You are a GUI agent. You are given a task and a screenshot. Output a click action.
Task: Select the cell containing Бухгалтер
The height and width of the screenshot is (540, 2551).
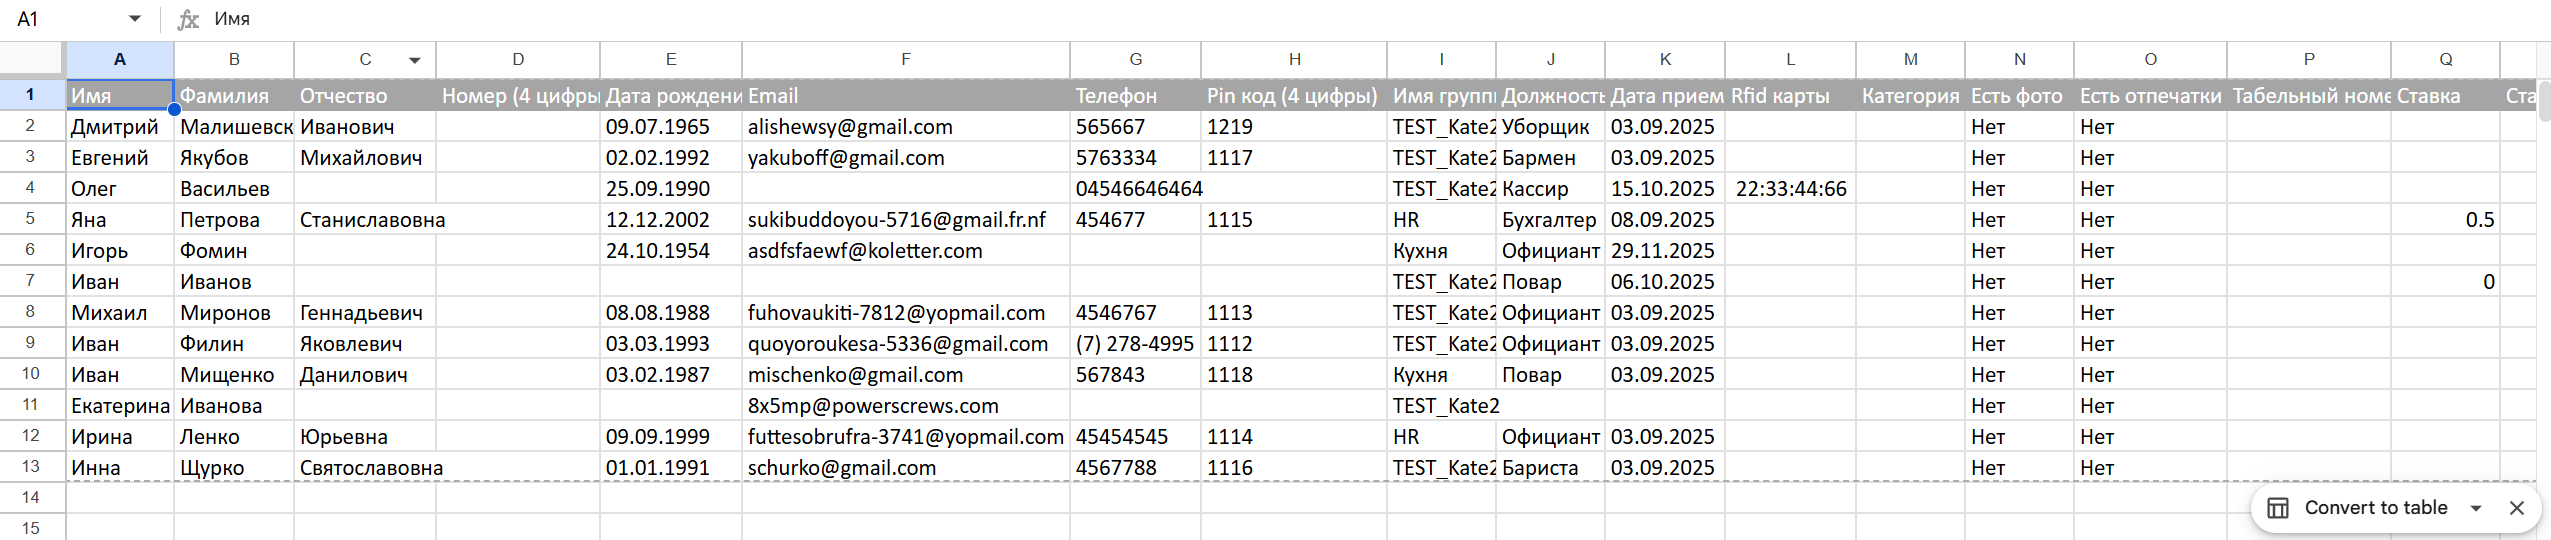click(1550, 220)
